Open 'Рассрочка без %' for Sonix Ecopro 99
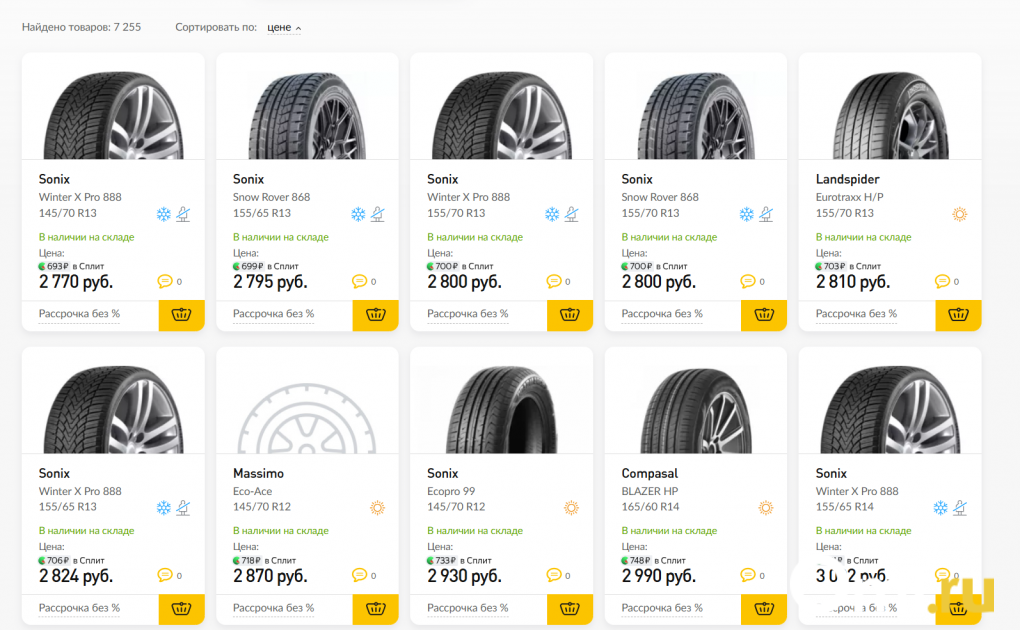 (x=468, y=608)
